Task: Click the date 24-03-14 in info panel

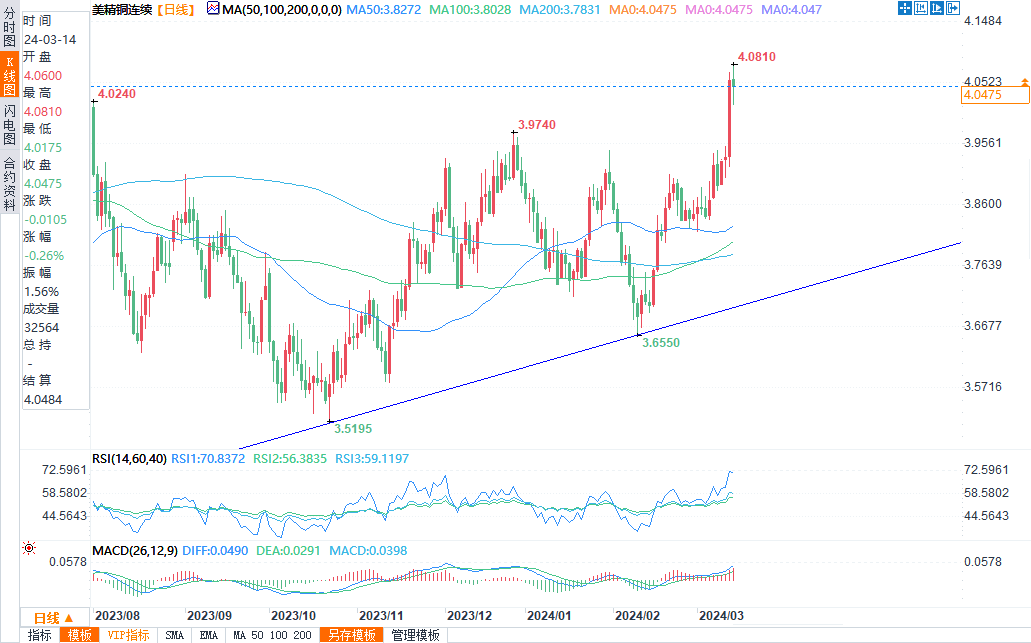Action: 50,39
